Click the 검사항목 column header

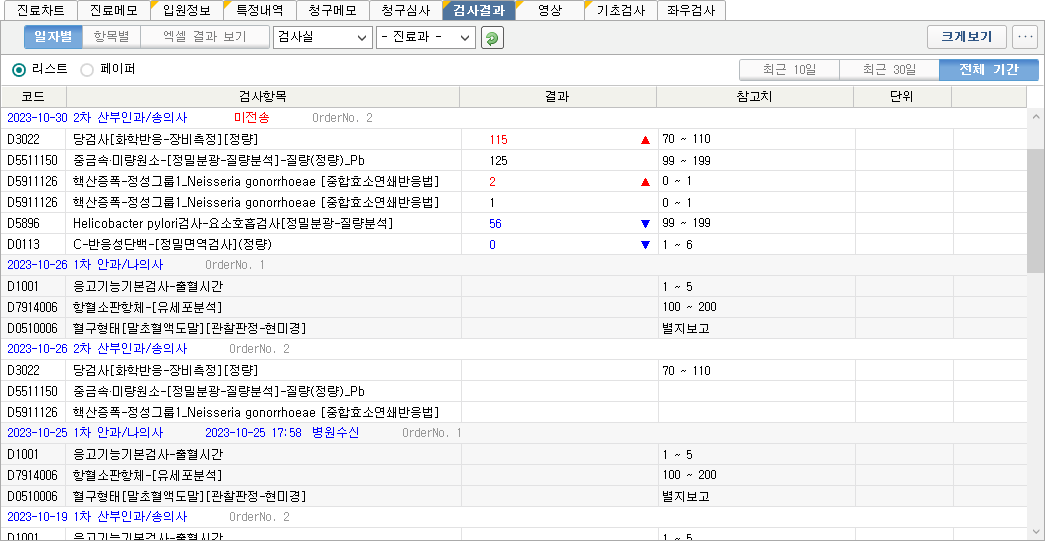tap(263, 97)
